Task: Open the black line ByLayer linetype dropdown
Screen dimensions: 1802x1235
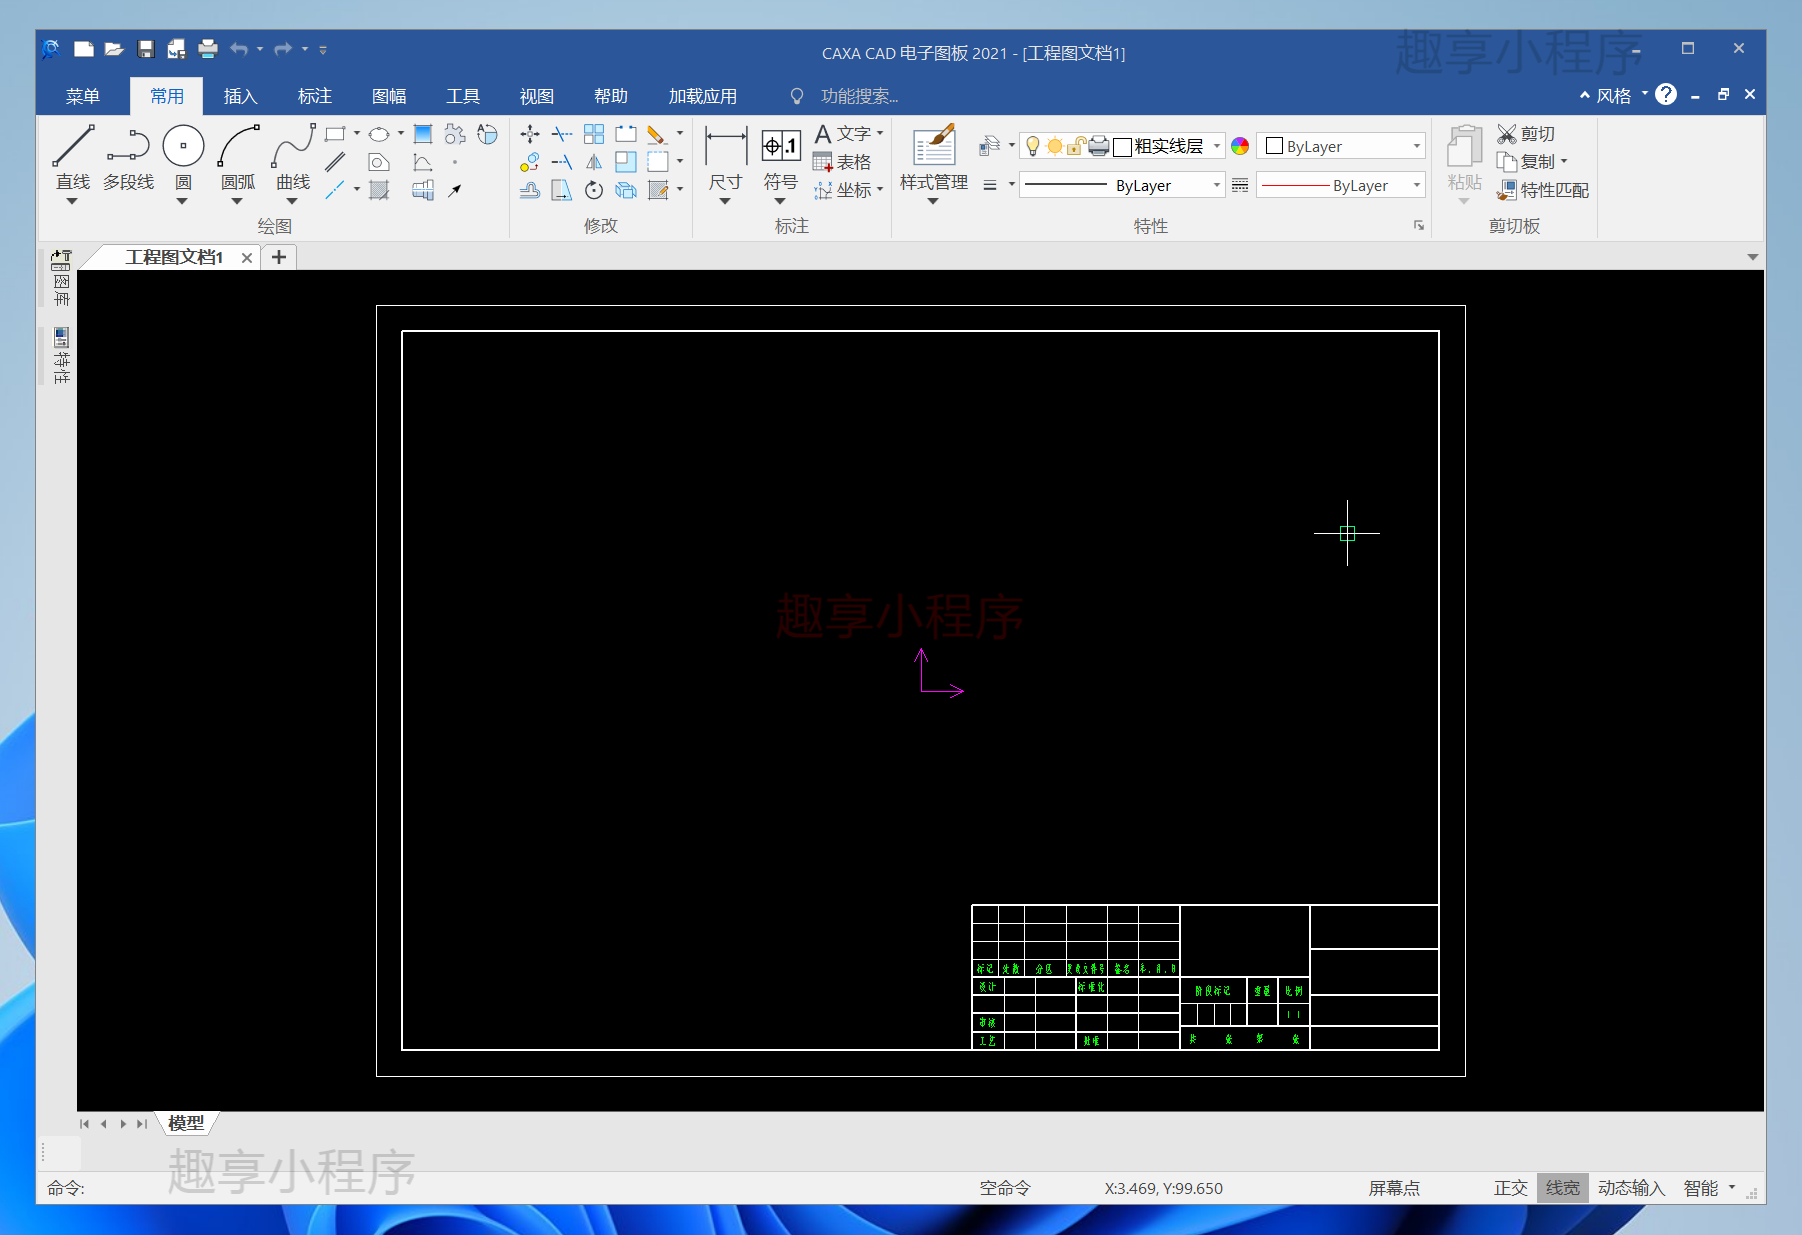Action: tap(1217, 185)
